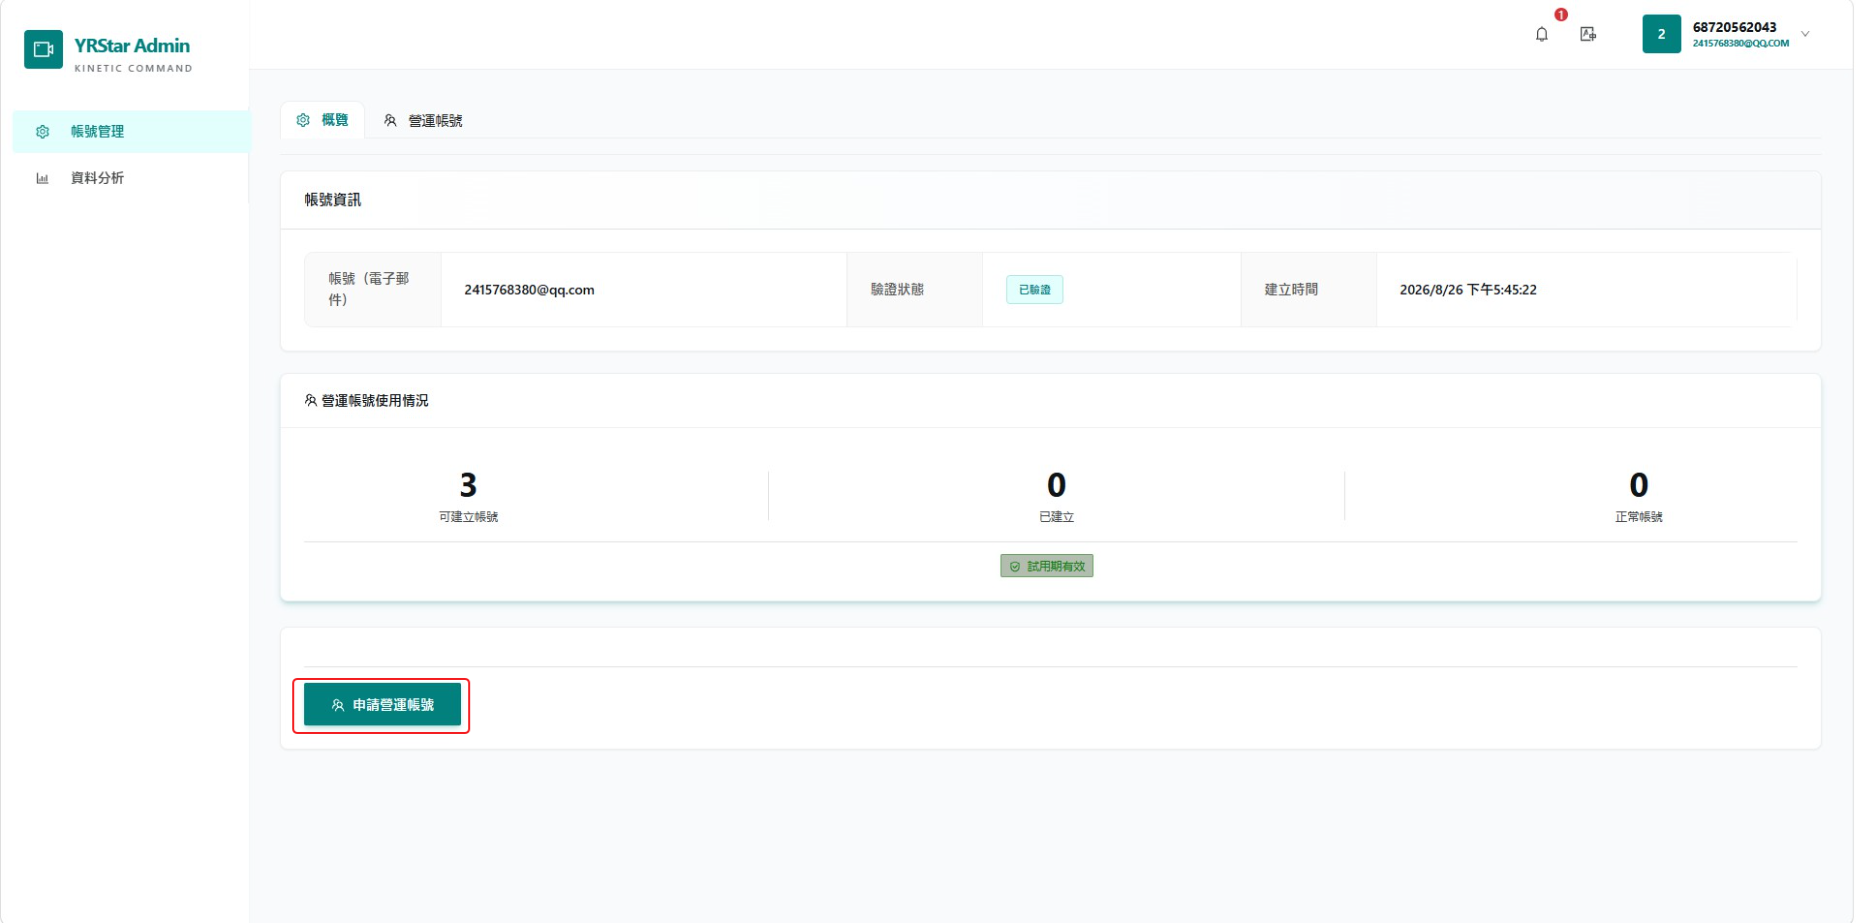Click the user avatar showing 2
This screenshot has width=1856, height=923.
pyautogui.click(x=1662, y=34)
